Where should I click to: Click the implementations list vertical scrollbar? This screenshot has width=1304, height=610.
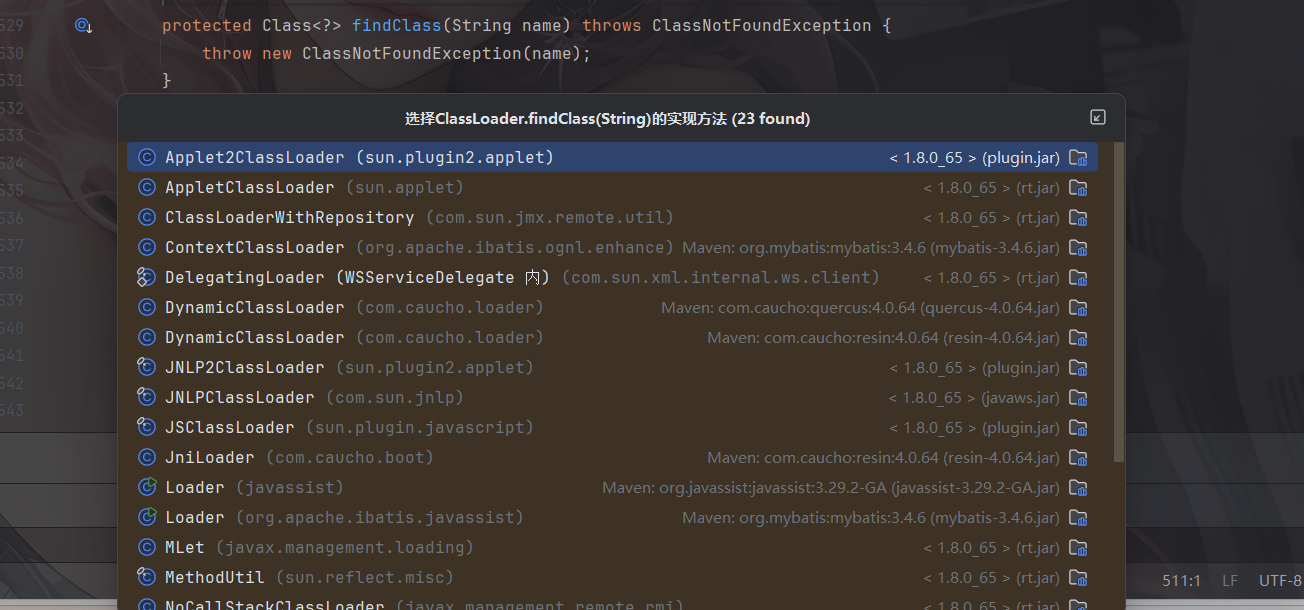[x=1119, y=300]
